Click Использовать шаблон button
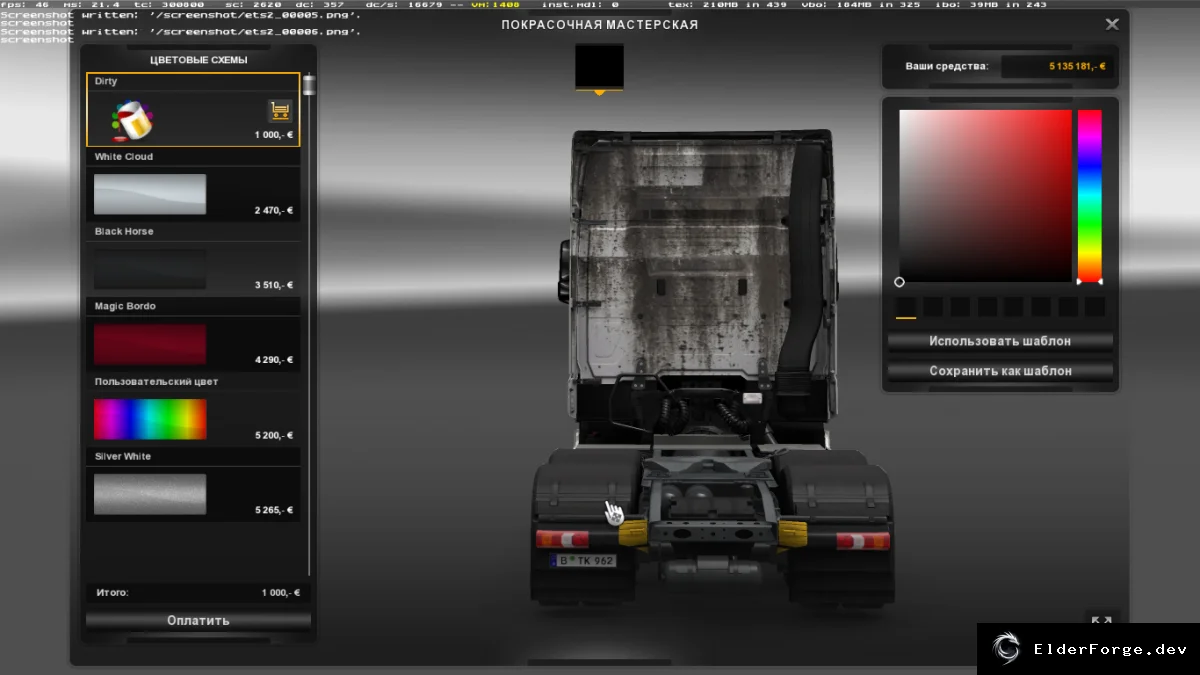 pos(1000,341)
